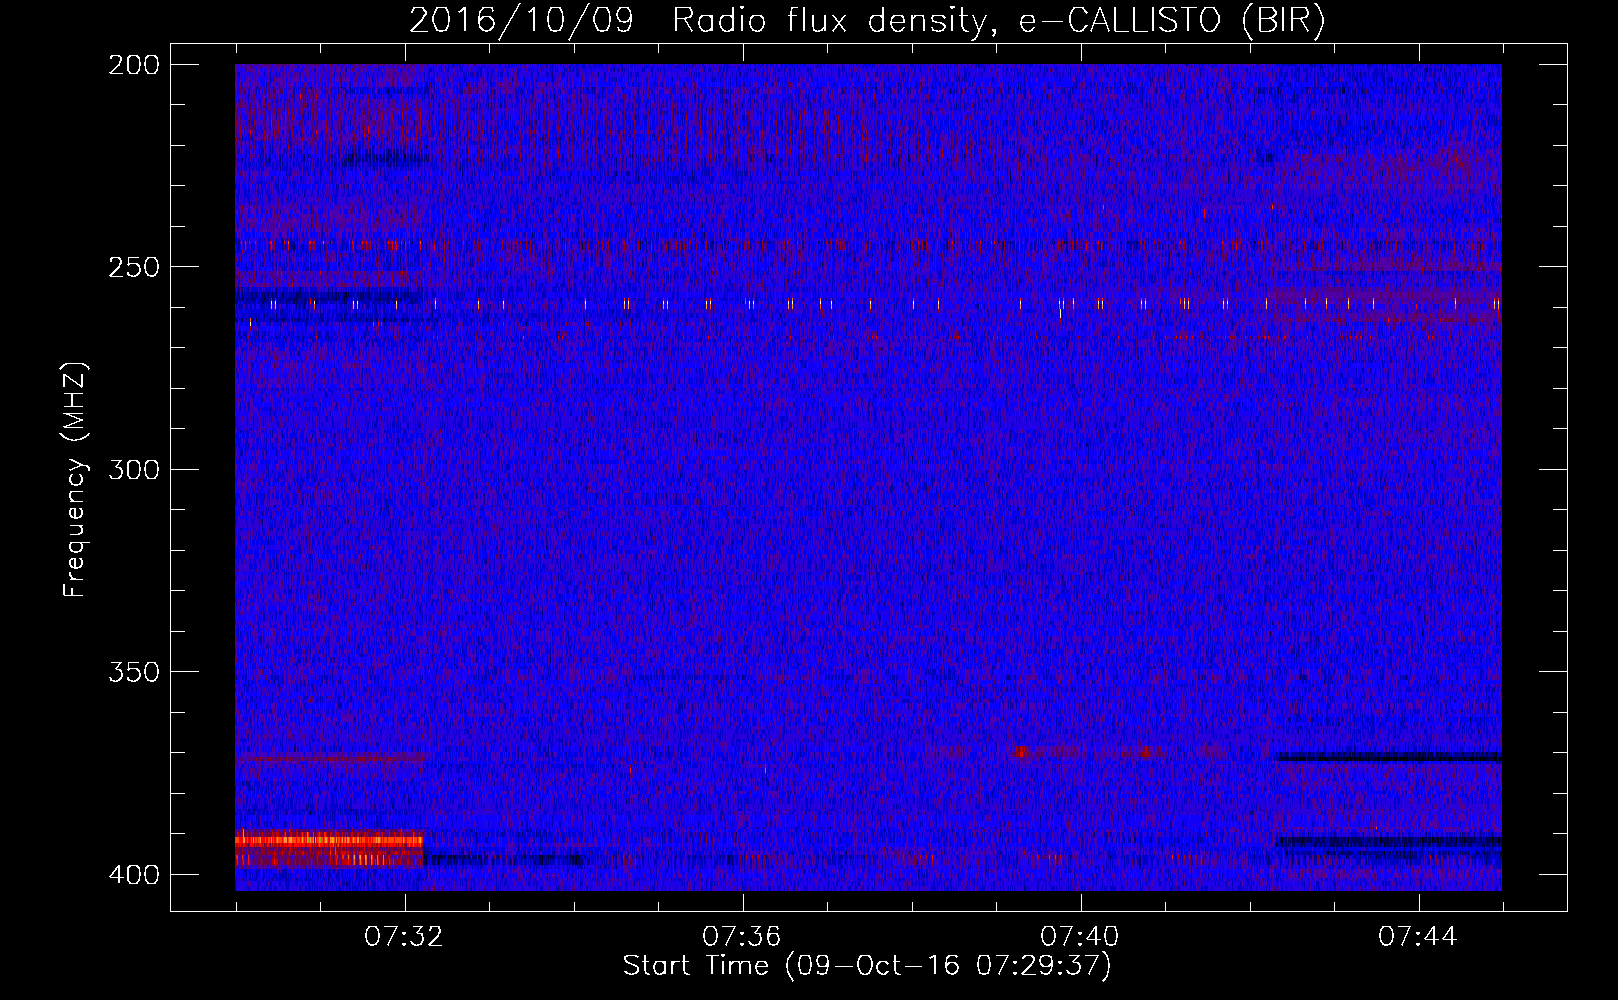Click the '250' frequency tick label

[134, 267]
